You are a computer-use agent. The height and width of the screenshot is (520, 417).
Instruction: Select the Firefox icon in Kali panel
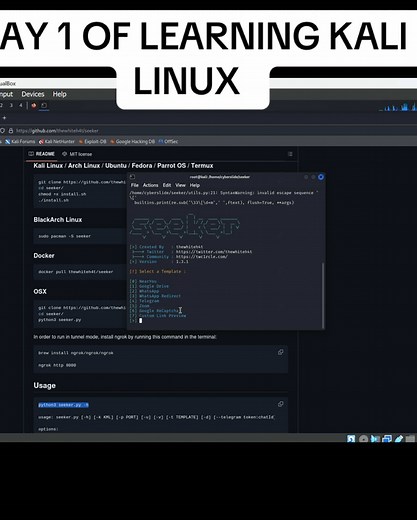tap(34, 105)
